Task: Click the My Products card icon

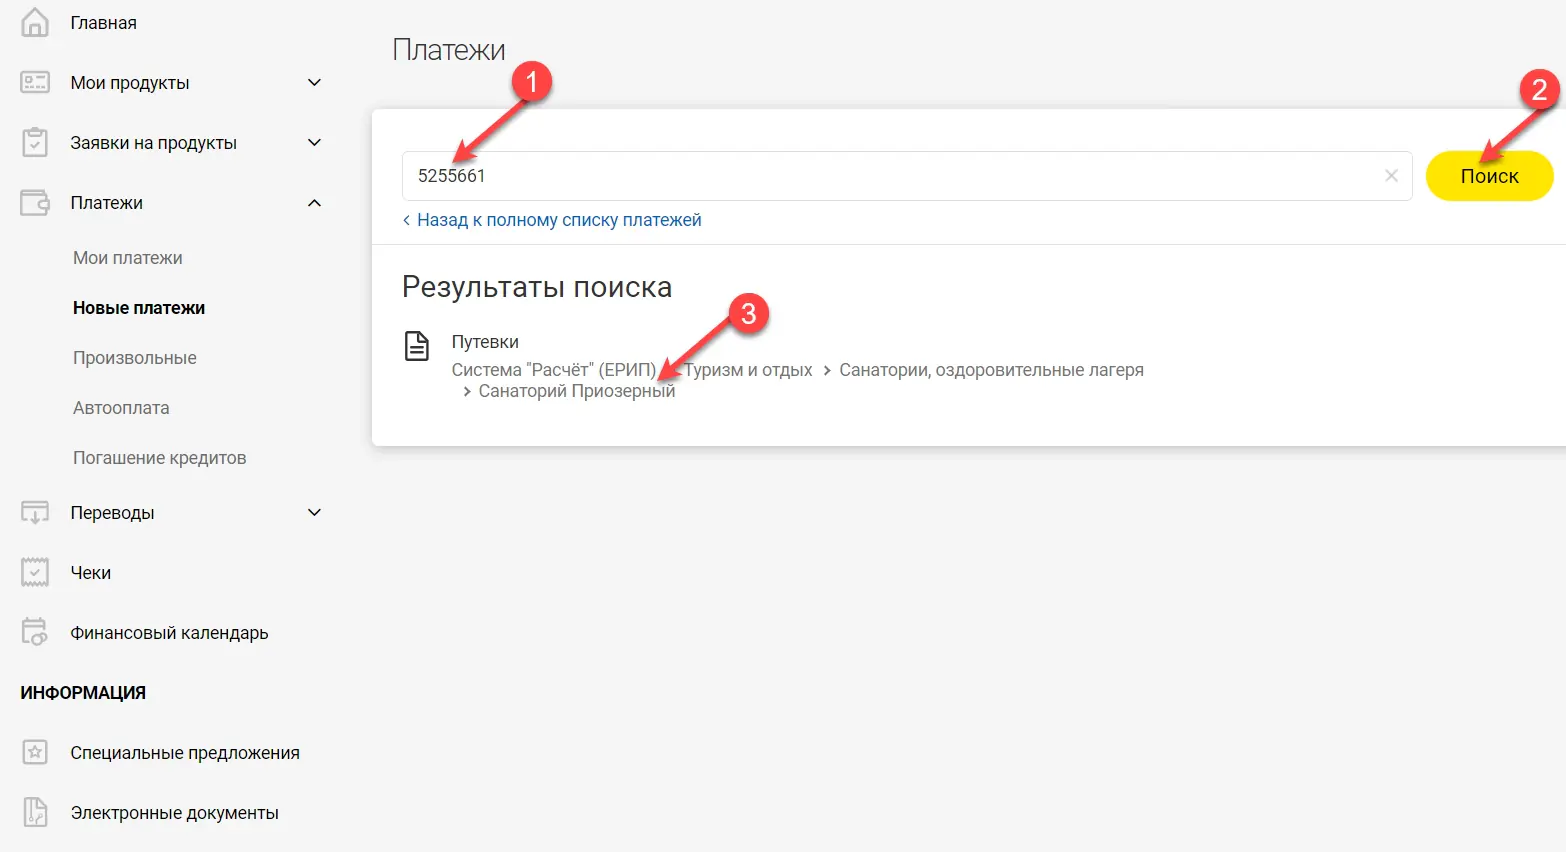Action: pos(35,83)
